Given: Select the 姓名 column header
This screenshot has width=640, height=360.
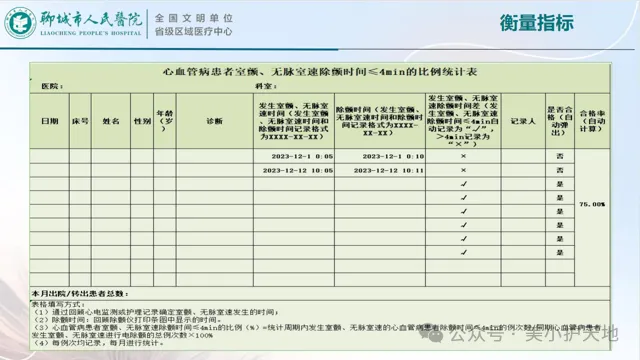Looking at the screenshot, I should pos(111,121).
